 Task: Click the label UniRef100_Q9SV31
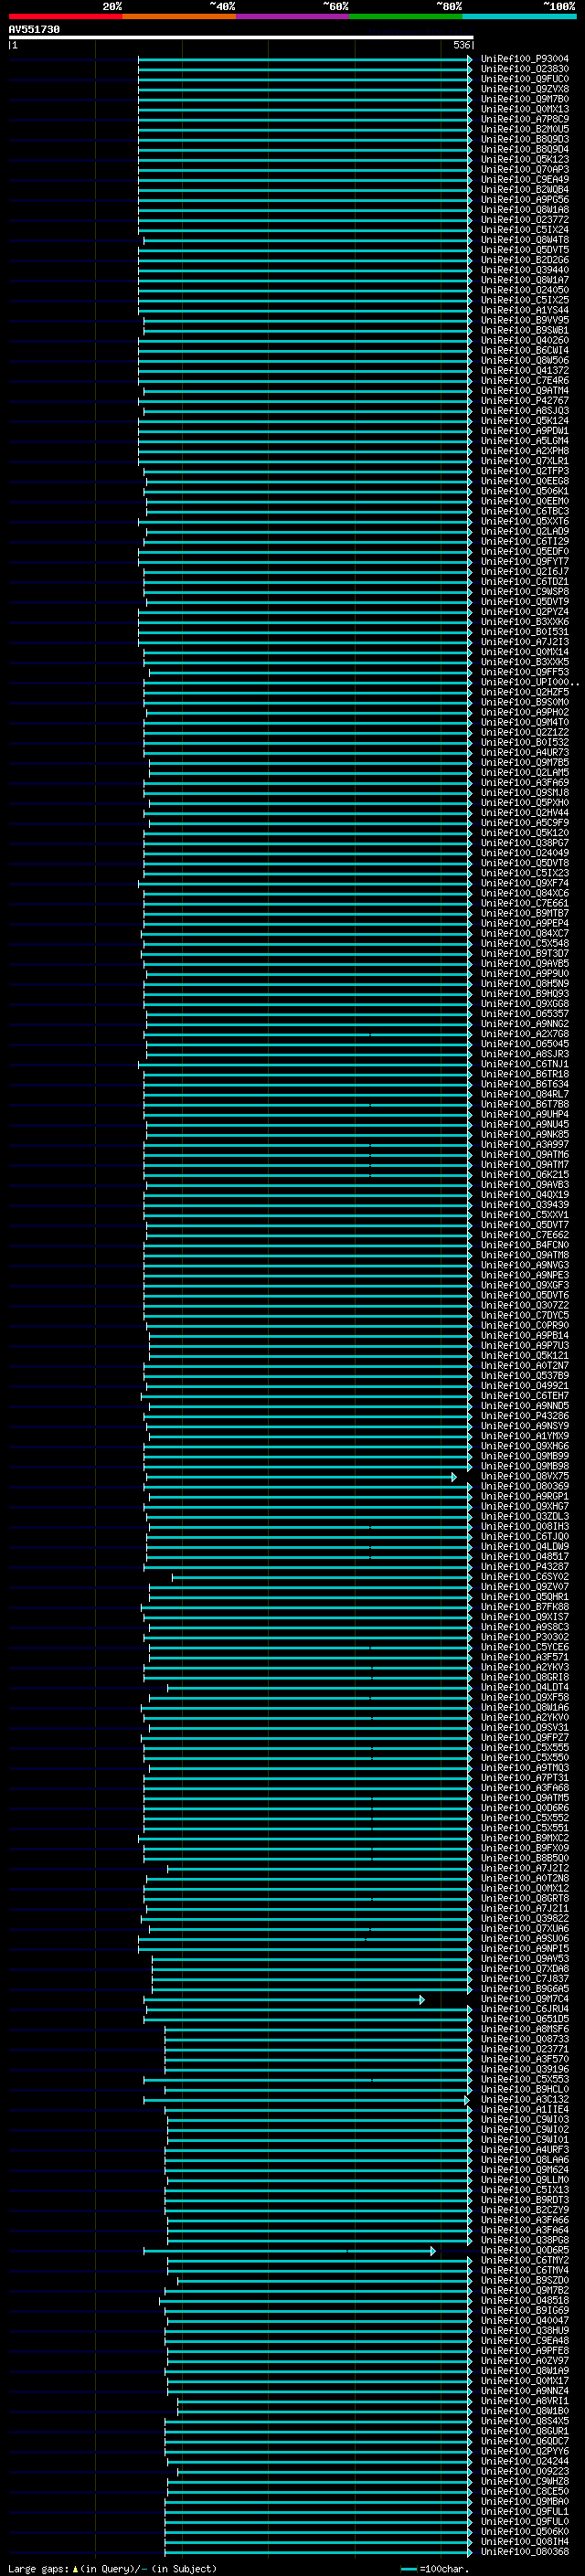pos(525,1728)
